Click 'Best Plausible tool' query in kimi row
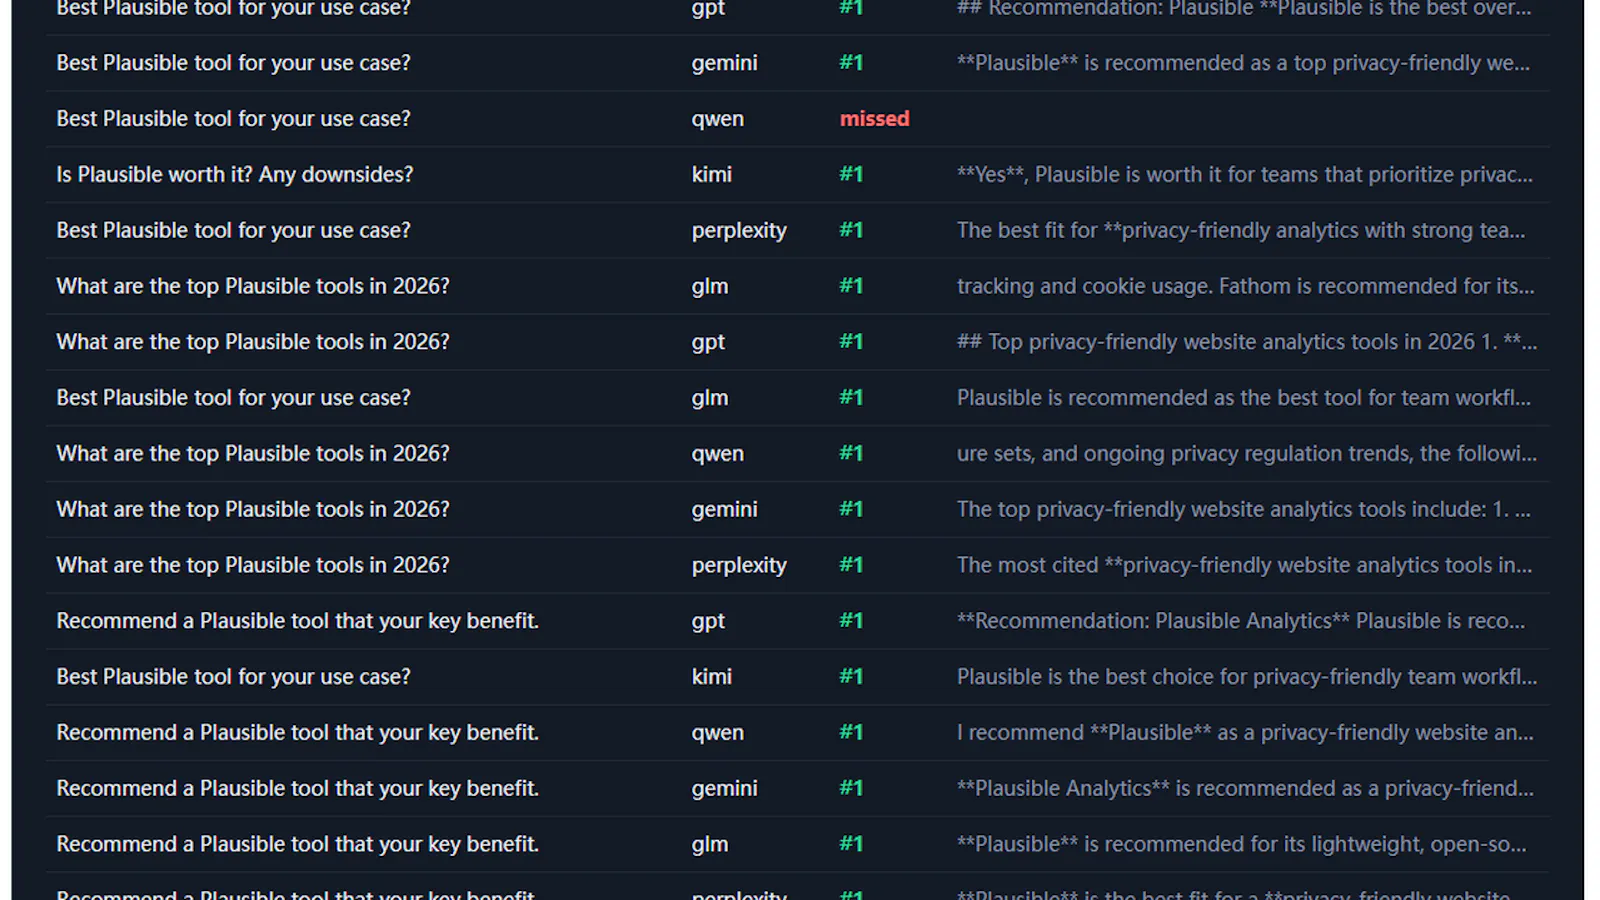The image size is (1600, 900). [233, 678]
